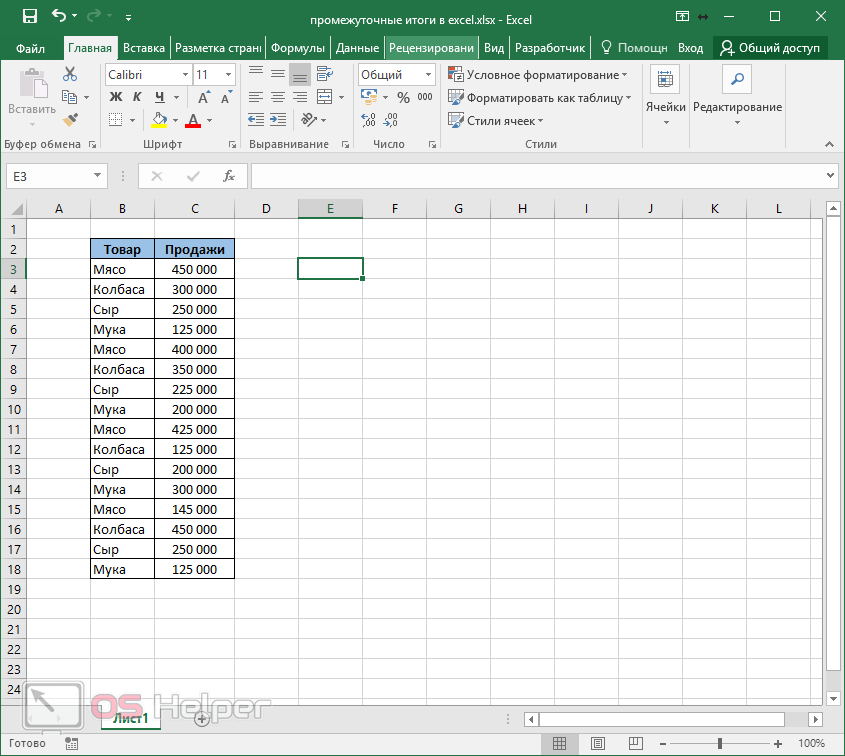Click Increase Decimal icon

pos(369,120)
